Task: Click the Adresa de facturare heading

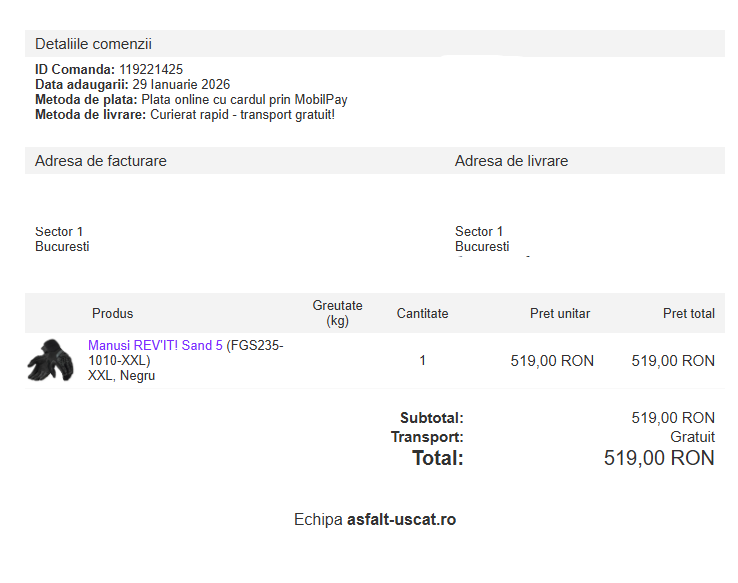Action: click(101, 161)
